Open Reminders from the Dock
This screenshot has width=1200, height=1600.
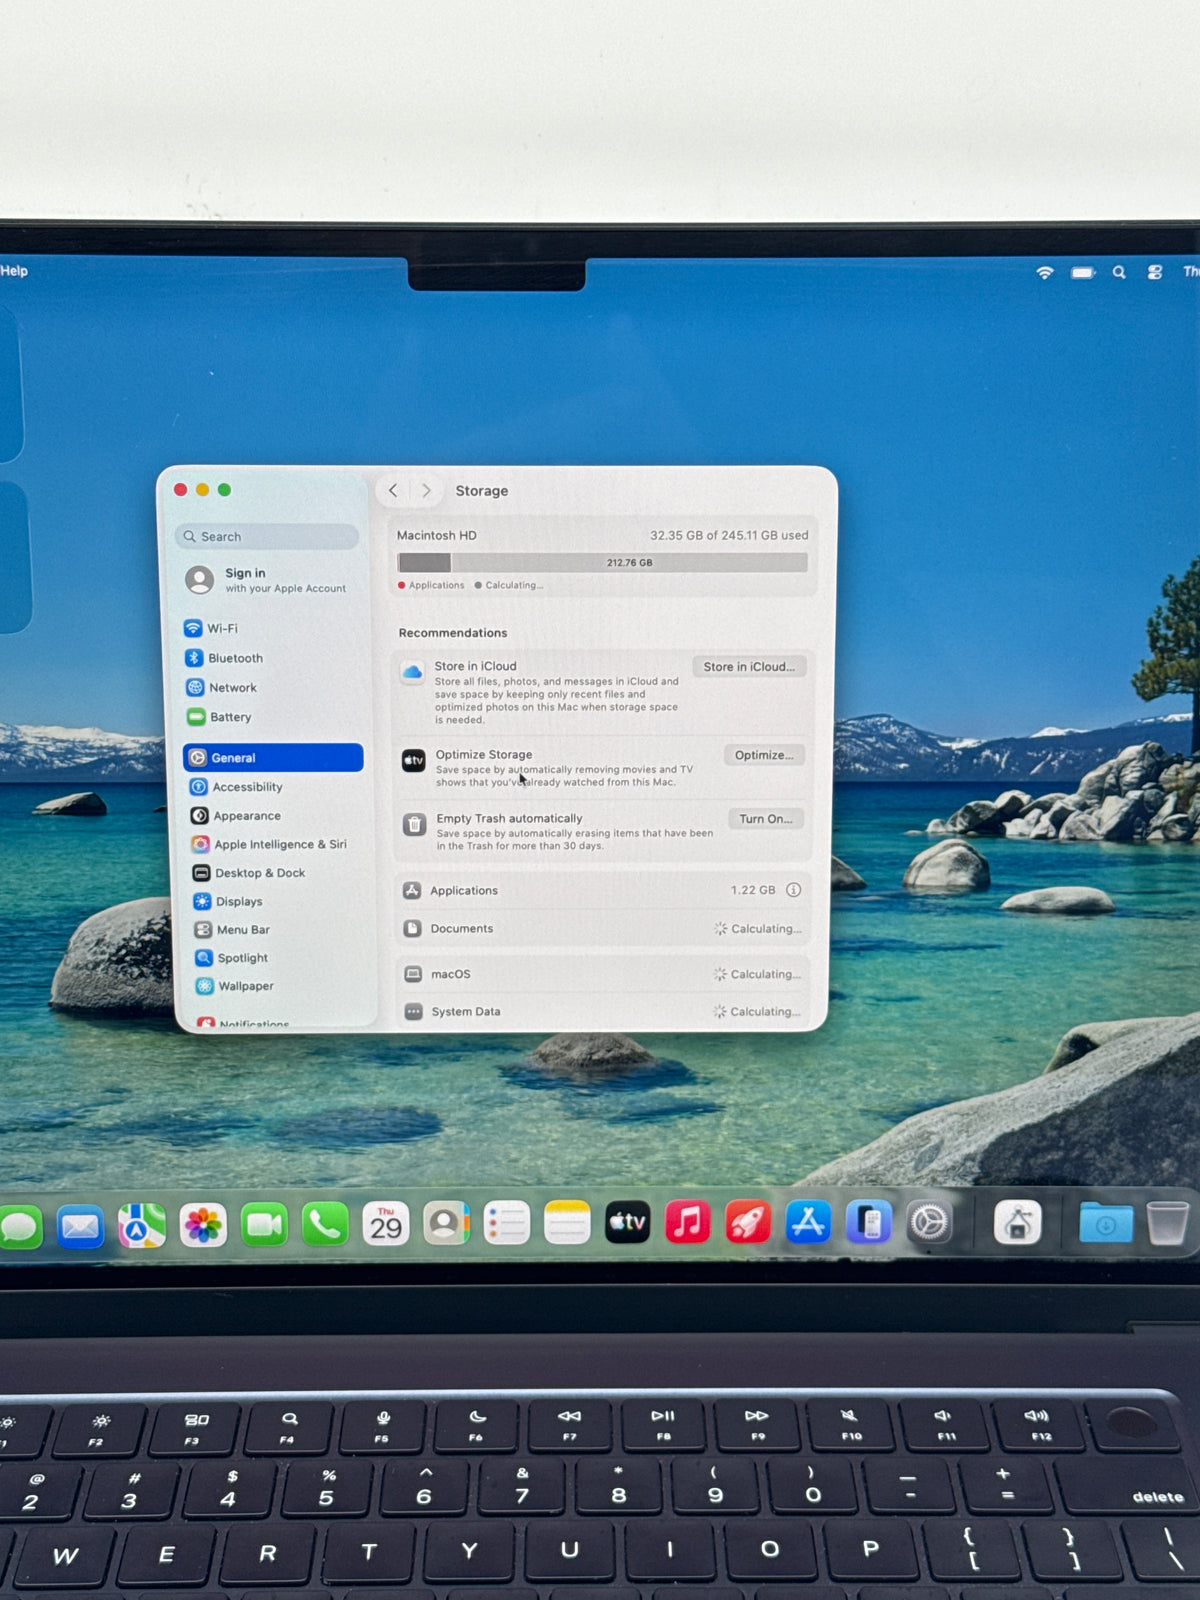[x=507, y=1223]
